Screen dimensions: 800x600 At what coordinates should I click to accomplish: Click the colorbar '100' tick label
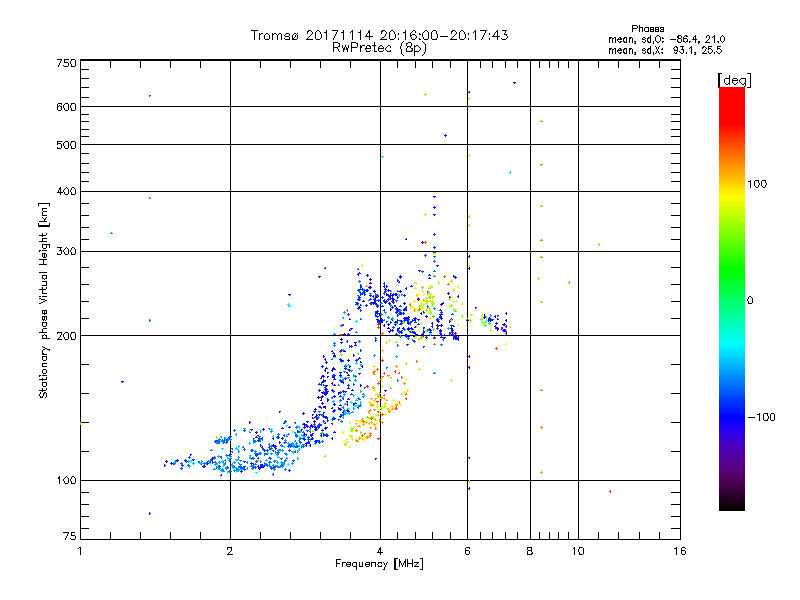(757, 184)
